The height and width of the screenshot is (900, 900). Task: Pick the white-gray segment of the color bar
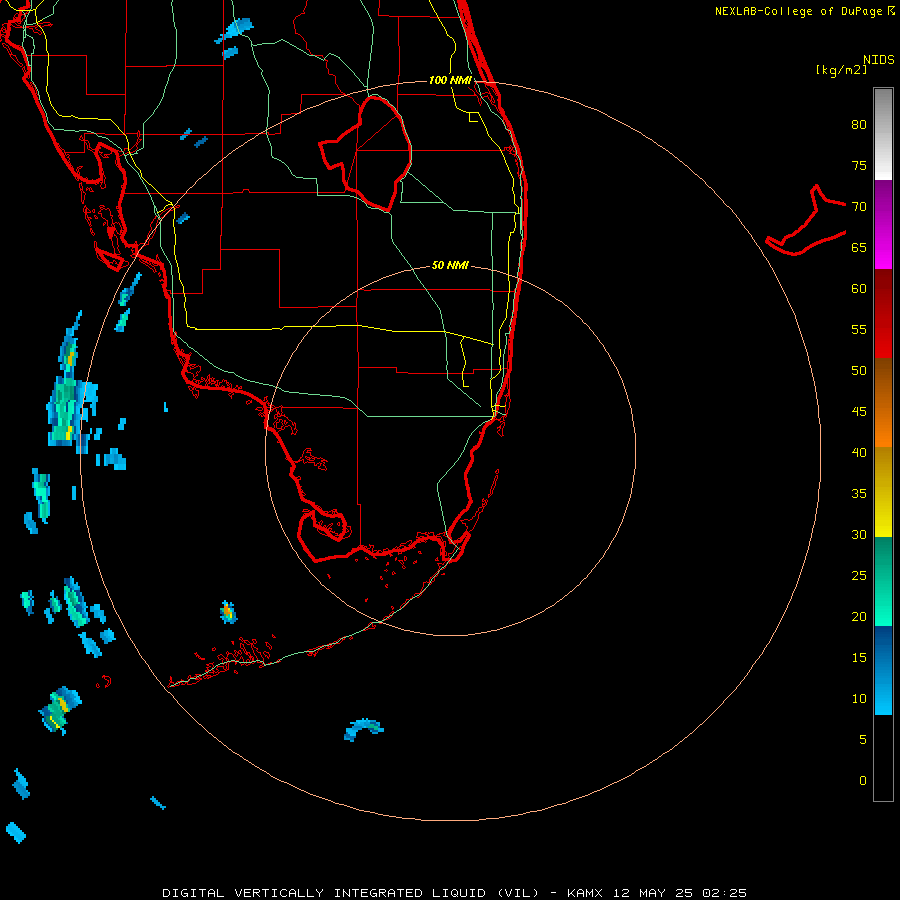pyautogui.click(x=883, y=134)
